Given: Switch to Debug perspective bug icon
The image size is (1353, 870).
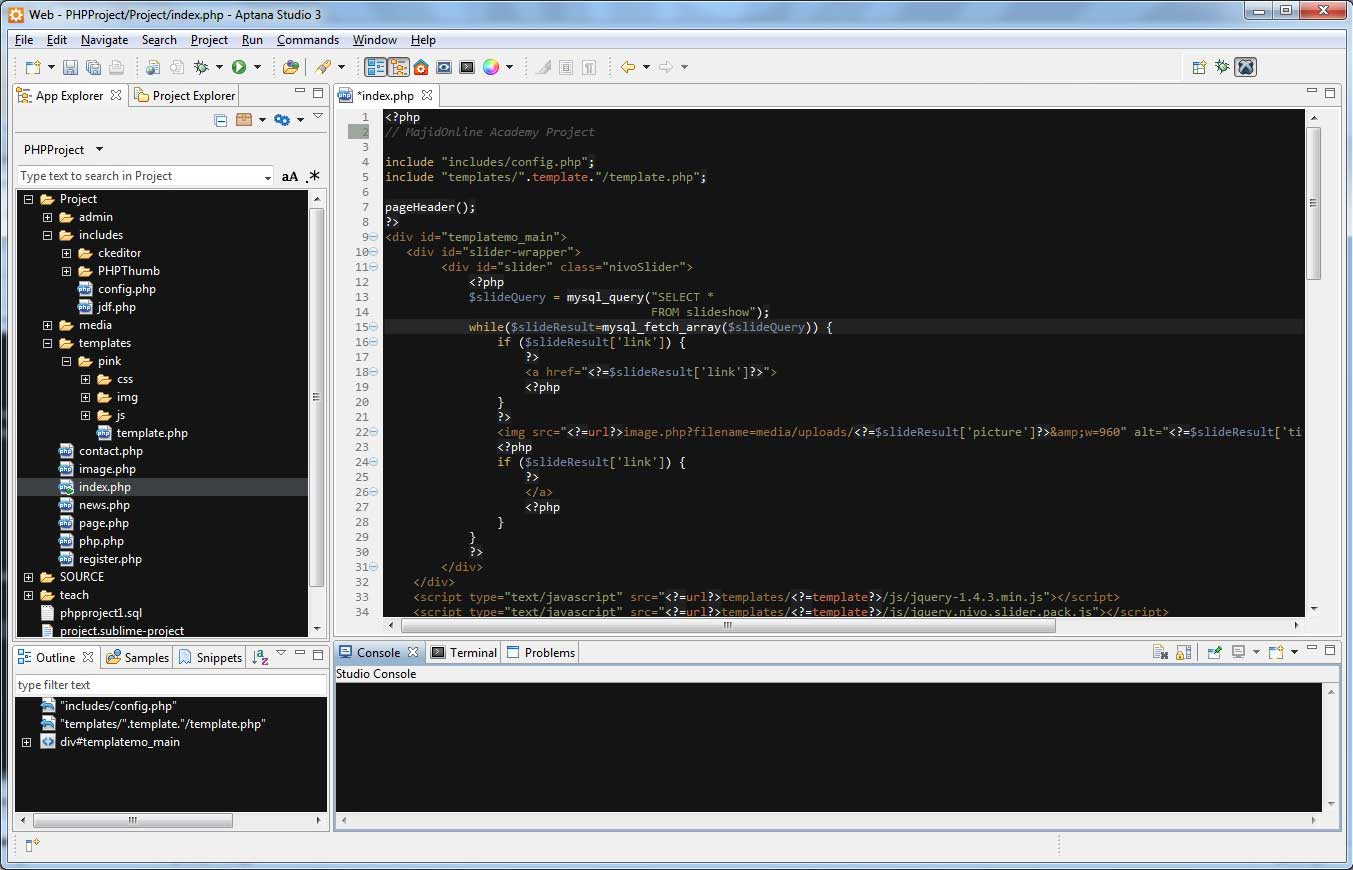Looking at the screenshot, I should coord(1222,67).
